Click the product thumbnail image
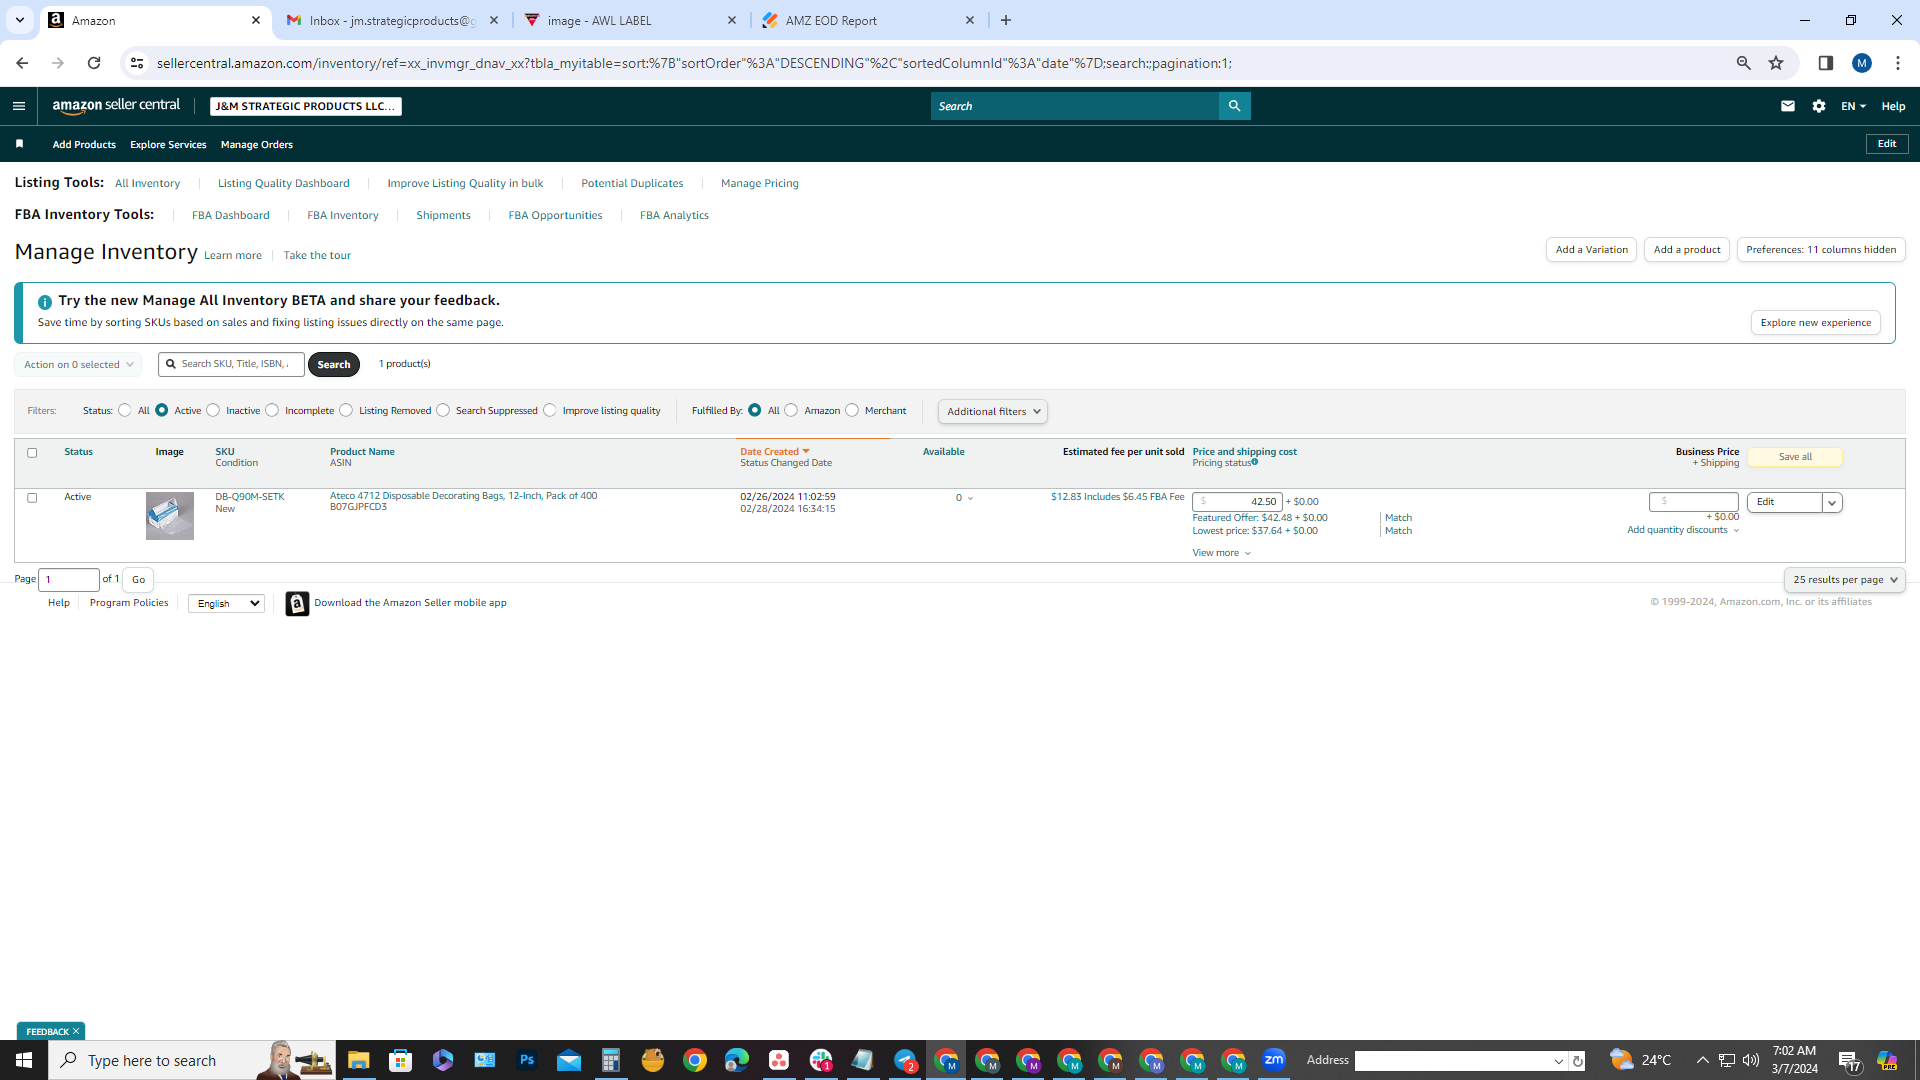Image resolution: width=1920 pixels, height=1080 pixels. point(170,516)
